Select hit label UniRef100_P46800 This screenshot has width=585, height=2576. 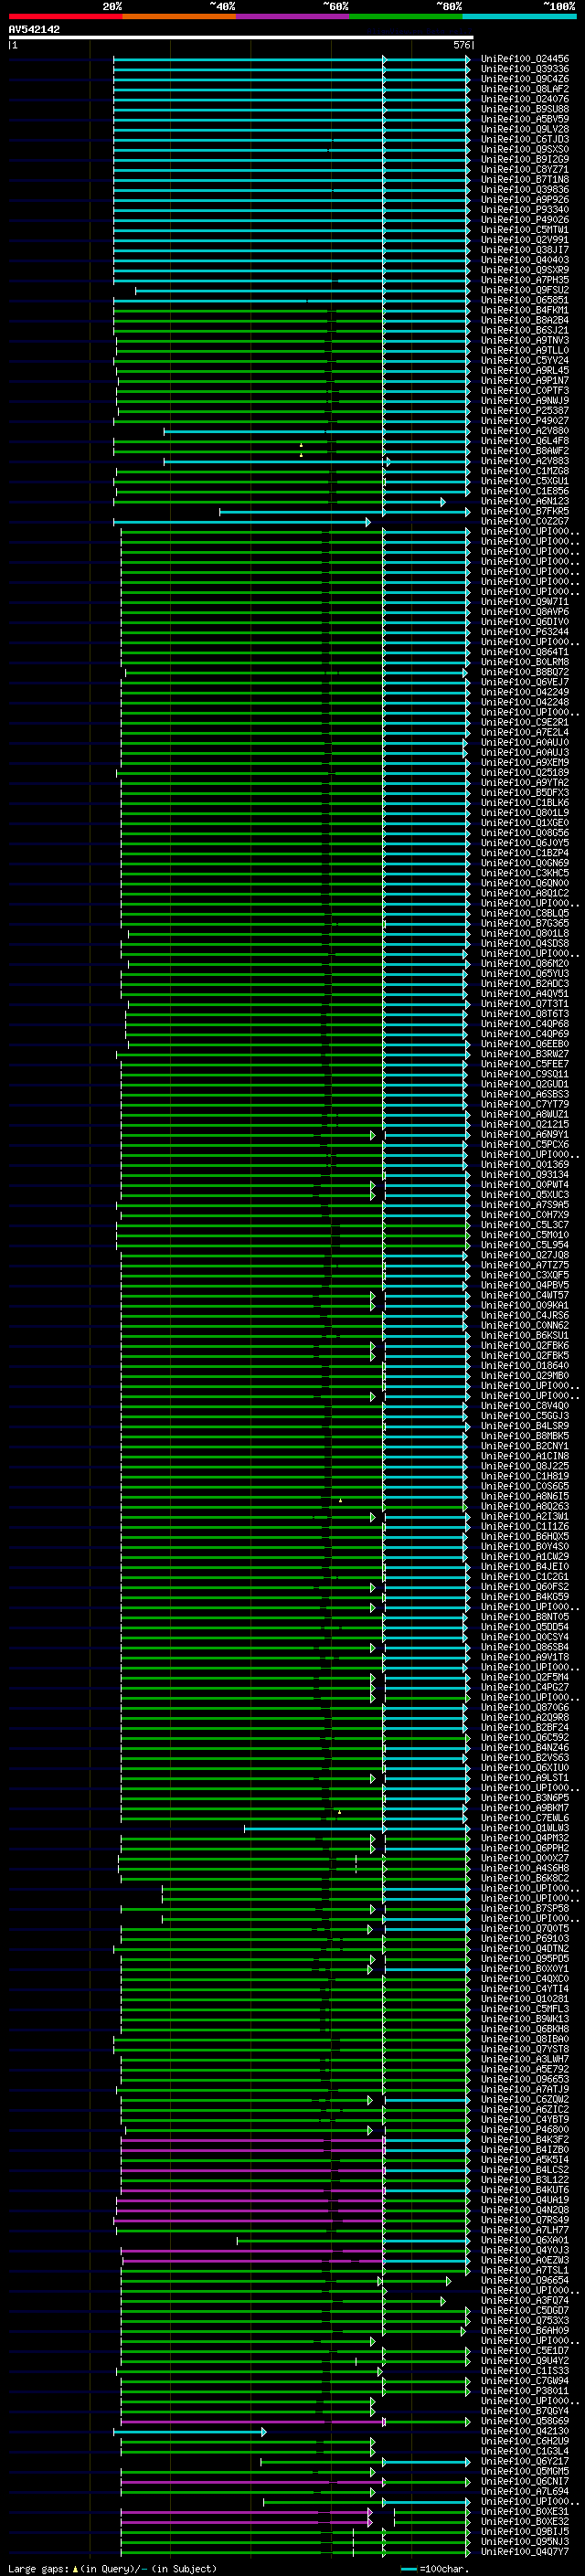(x=525, y=2129)
